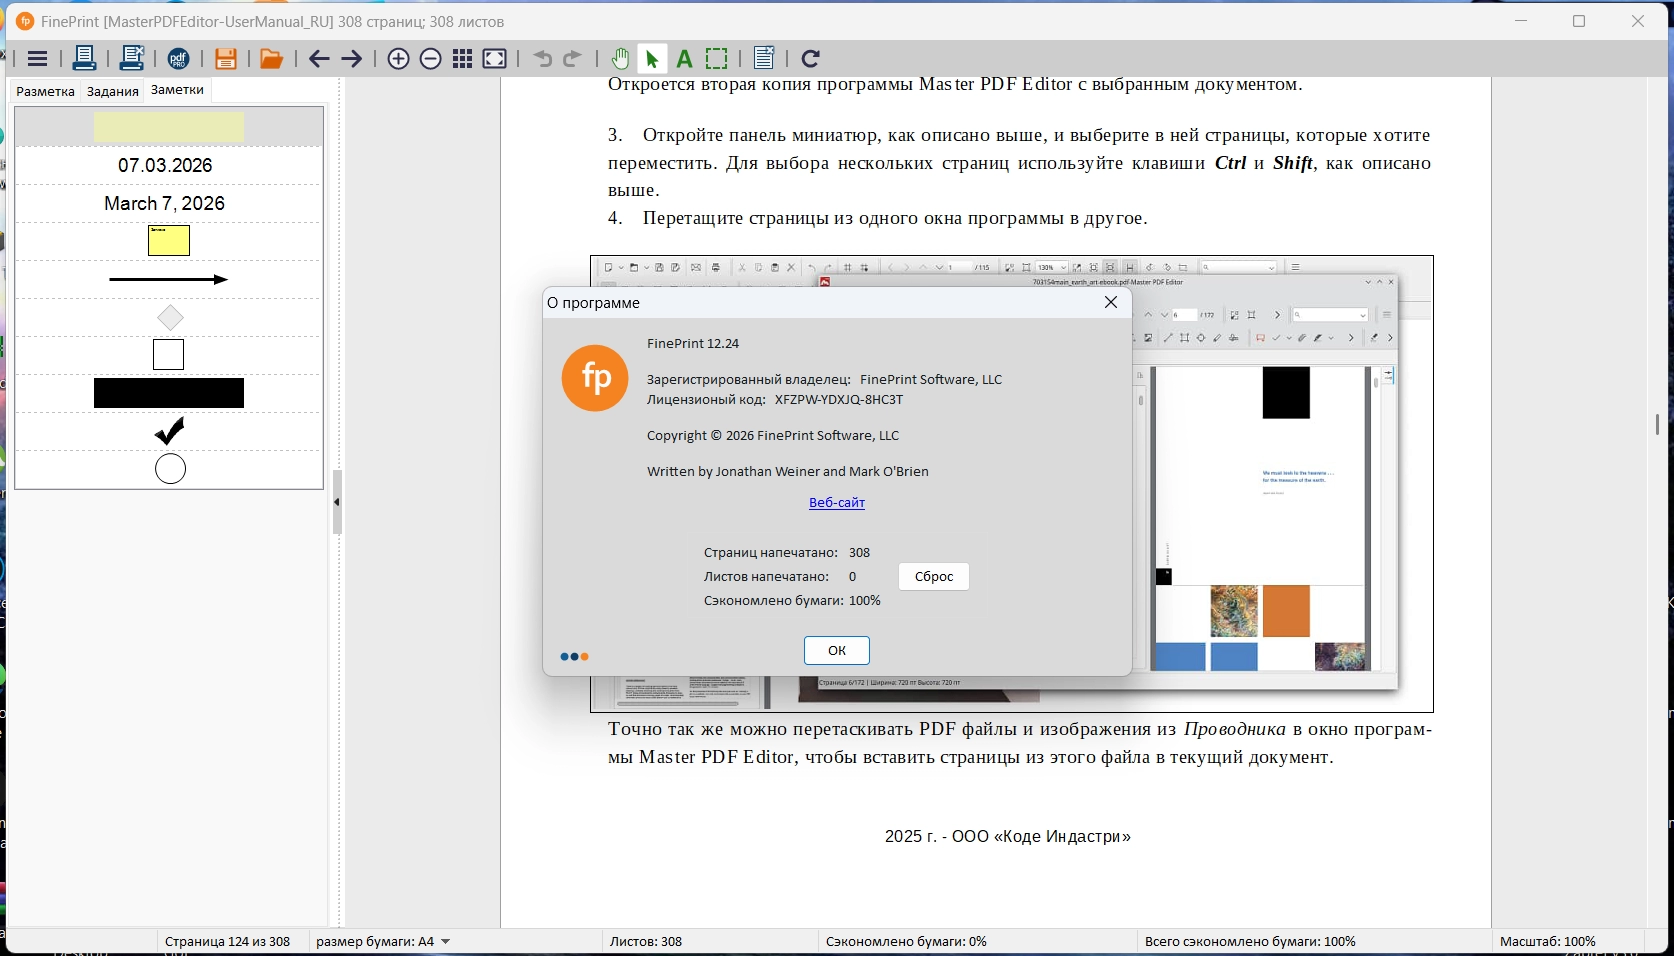Click the page with X toolbar icon

point(764,59)
